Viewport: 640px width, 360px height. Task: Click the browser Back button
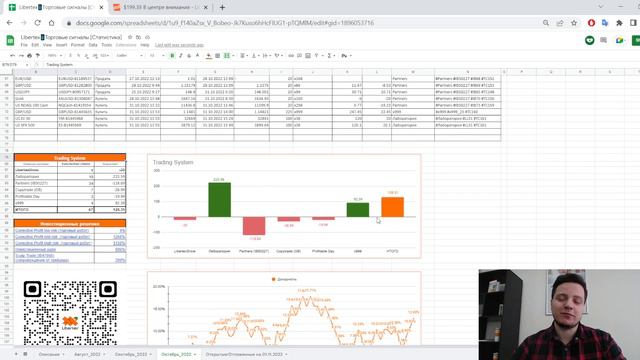[x=10, y=23]
